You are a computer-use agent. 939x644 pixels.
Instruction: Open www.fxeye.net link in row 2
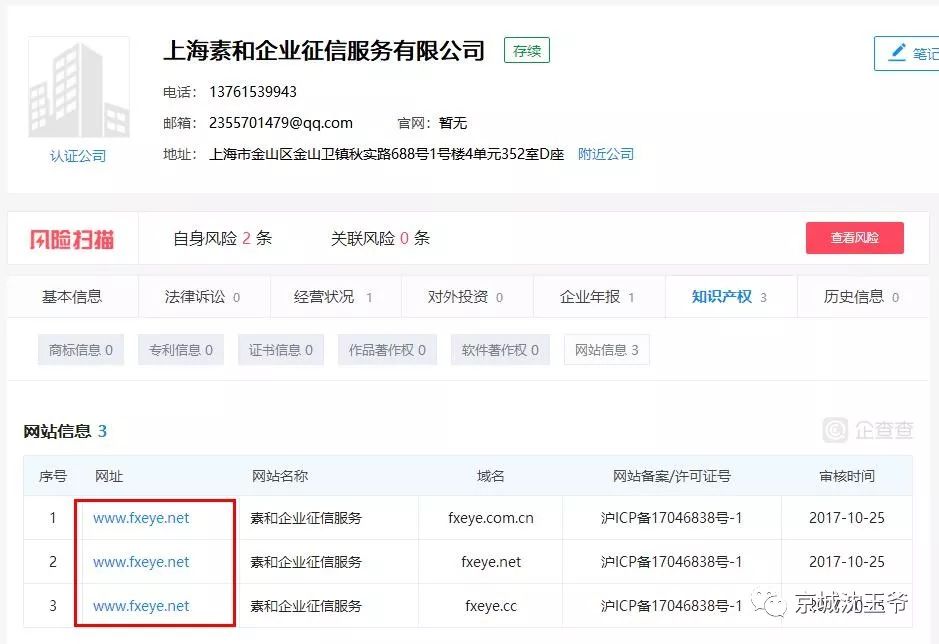pyautogui.click(x=141, y=562)
